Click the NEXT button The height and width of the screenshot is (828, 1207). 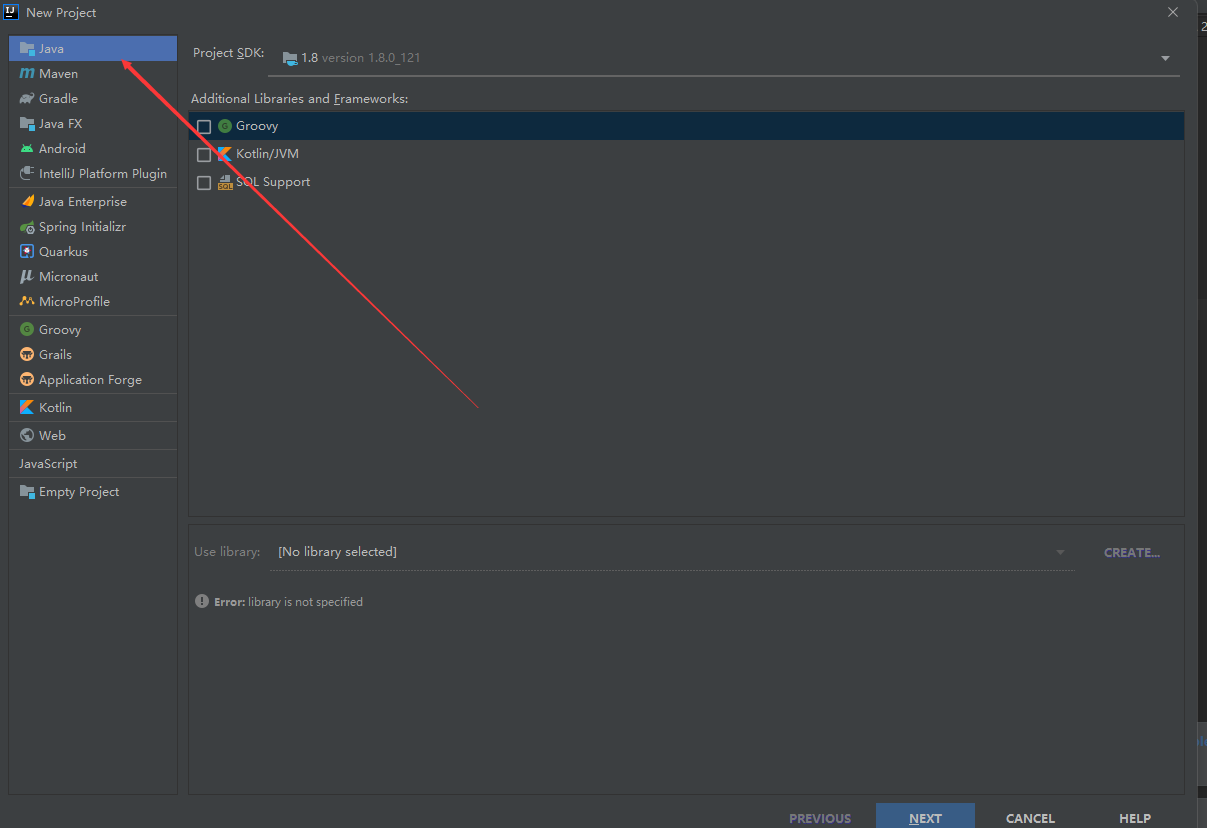coord(925,817)
